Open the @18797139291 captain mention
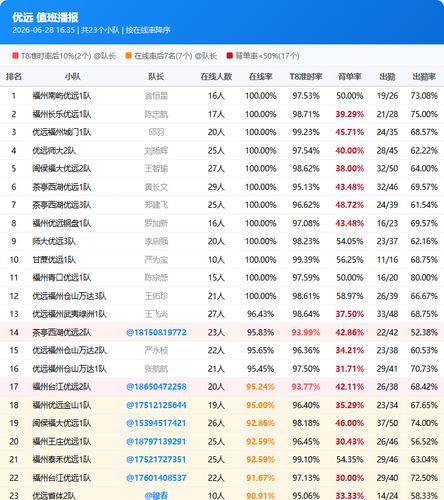444x500 pixels. click(156, 442)
